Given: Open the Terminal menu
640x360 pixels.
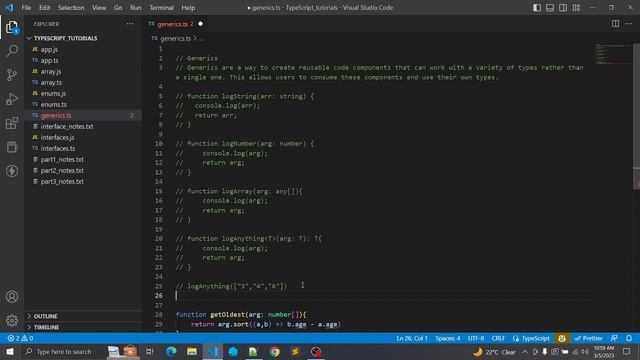Looking at the screenshot, I should [161, 7].
